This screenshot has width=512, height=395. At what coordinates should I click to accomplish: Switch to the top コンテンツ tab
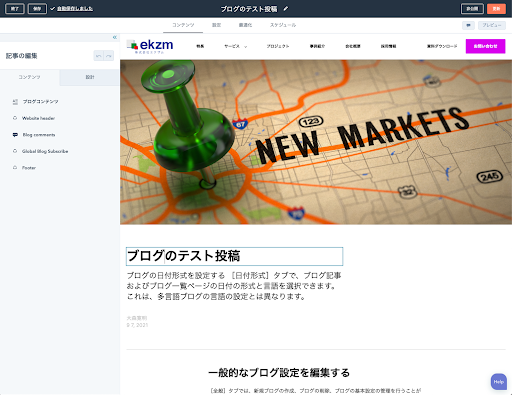point(183,25)
